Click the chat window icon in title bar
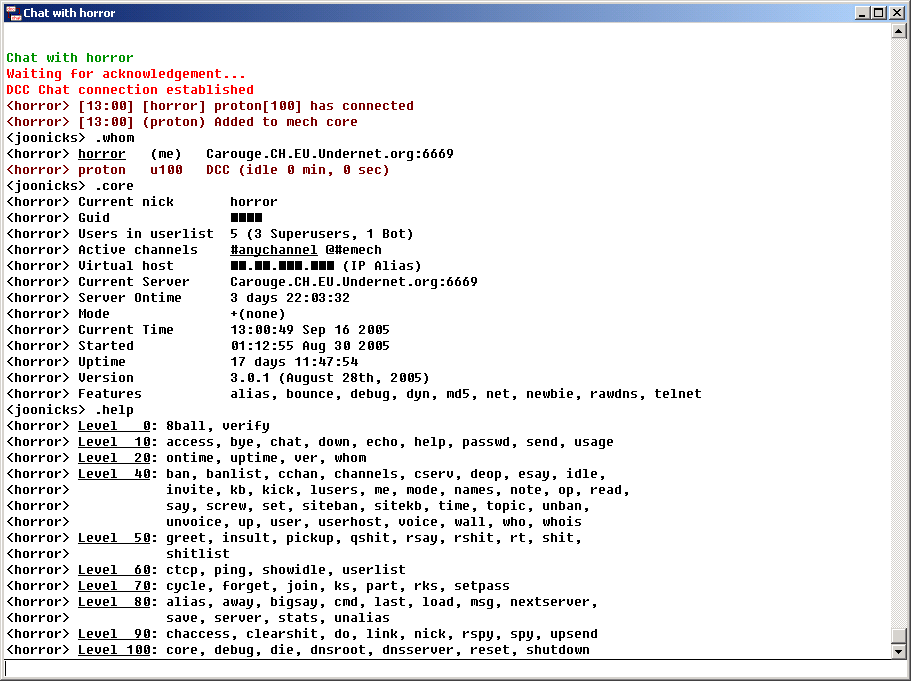This screenshot has width=911, height=681. [x=13, y=13]
